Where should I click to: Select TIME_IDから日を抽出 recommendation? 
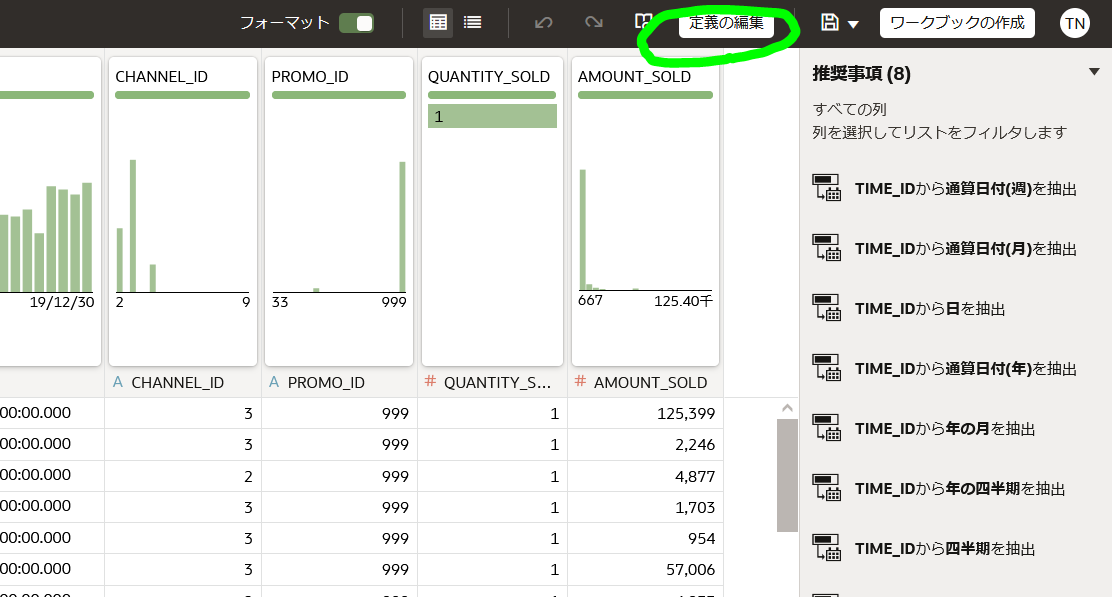tap(930, 308)
